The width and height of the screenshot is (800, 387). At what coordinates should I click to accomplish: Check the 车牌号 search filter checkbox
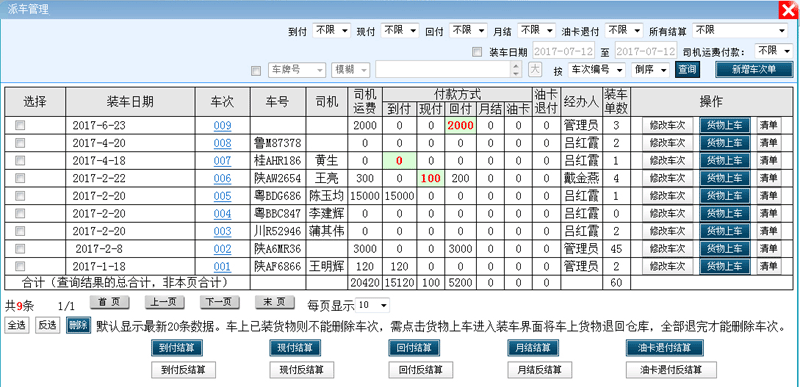tap(256, 70)
